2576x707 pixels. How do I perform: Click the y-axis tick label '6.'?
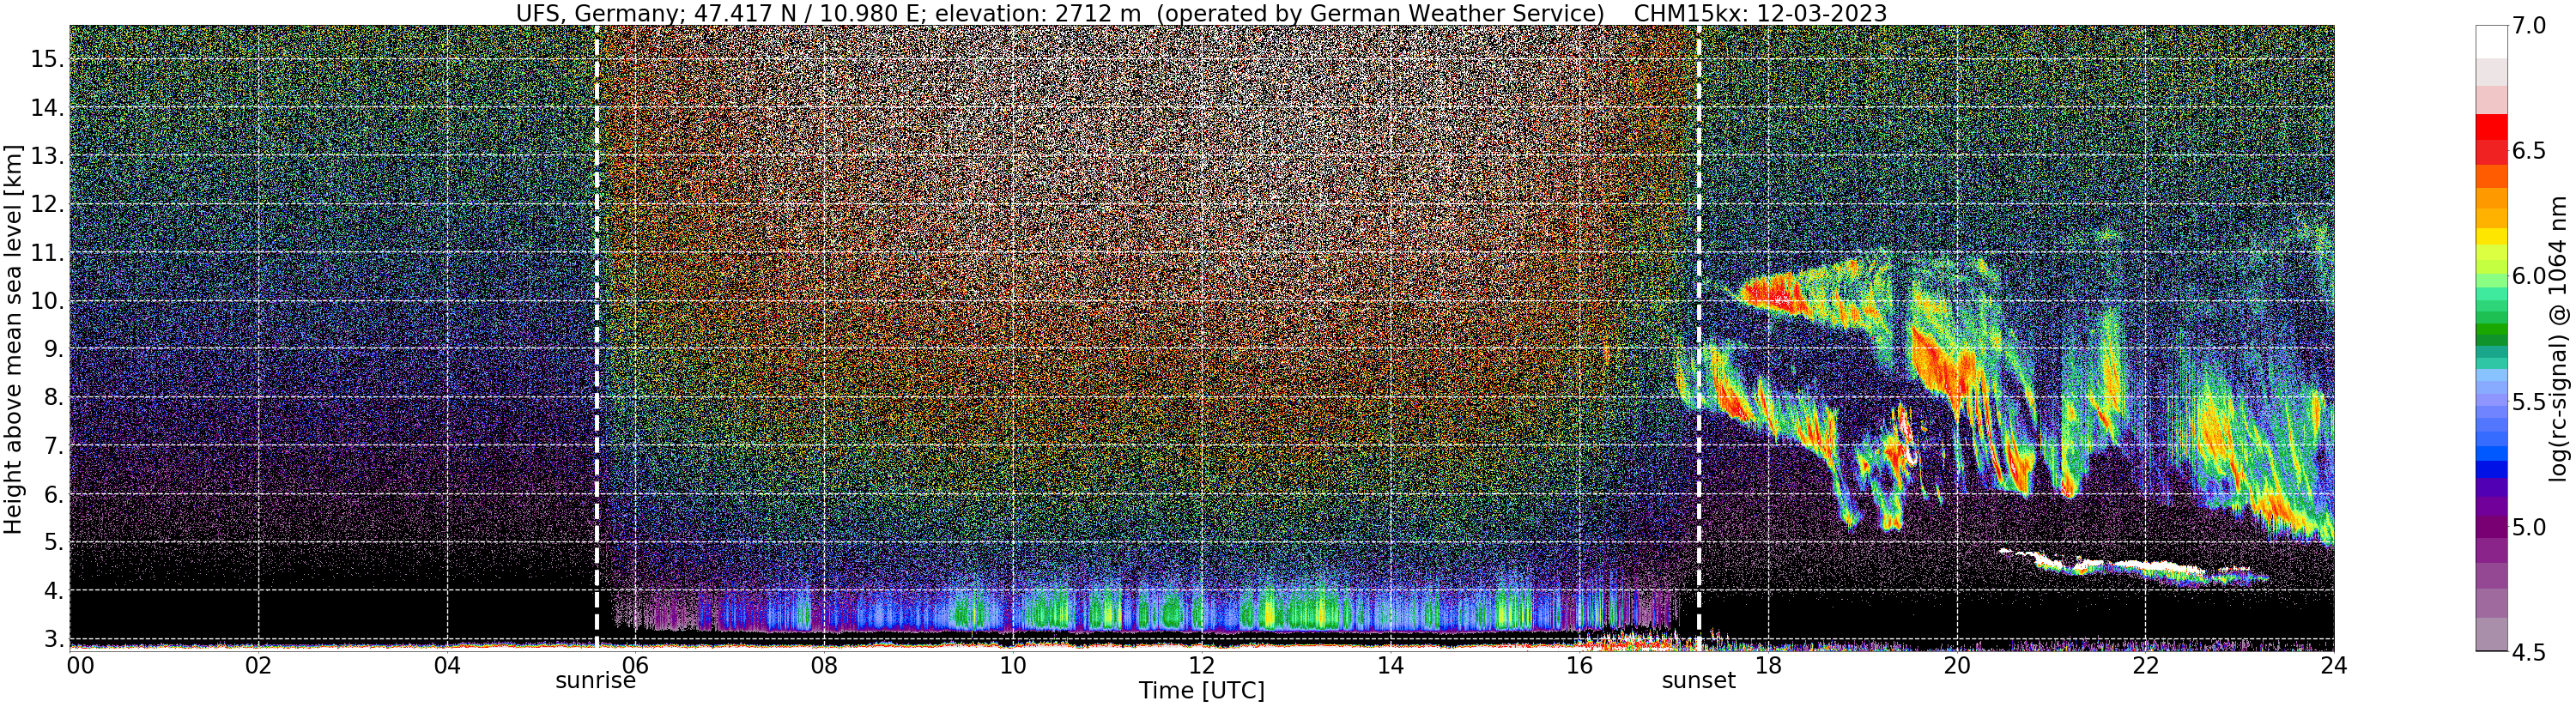tap(54, 495)
